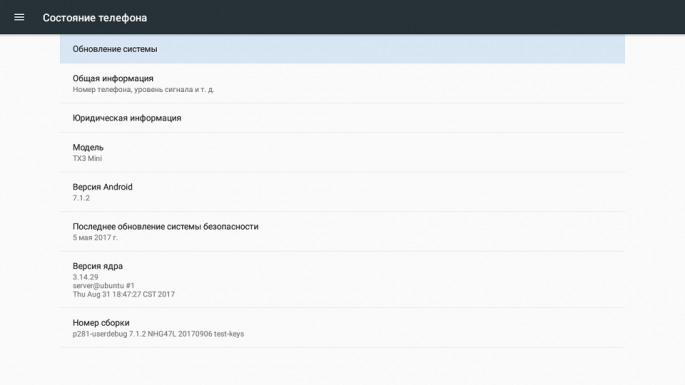The height and width of the screenshot is (385, 685).
Task: Select the Версия ядра entry
Action: pos(342,280)
